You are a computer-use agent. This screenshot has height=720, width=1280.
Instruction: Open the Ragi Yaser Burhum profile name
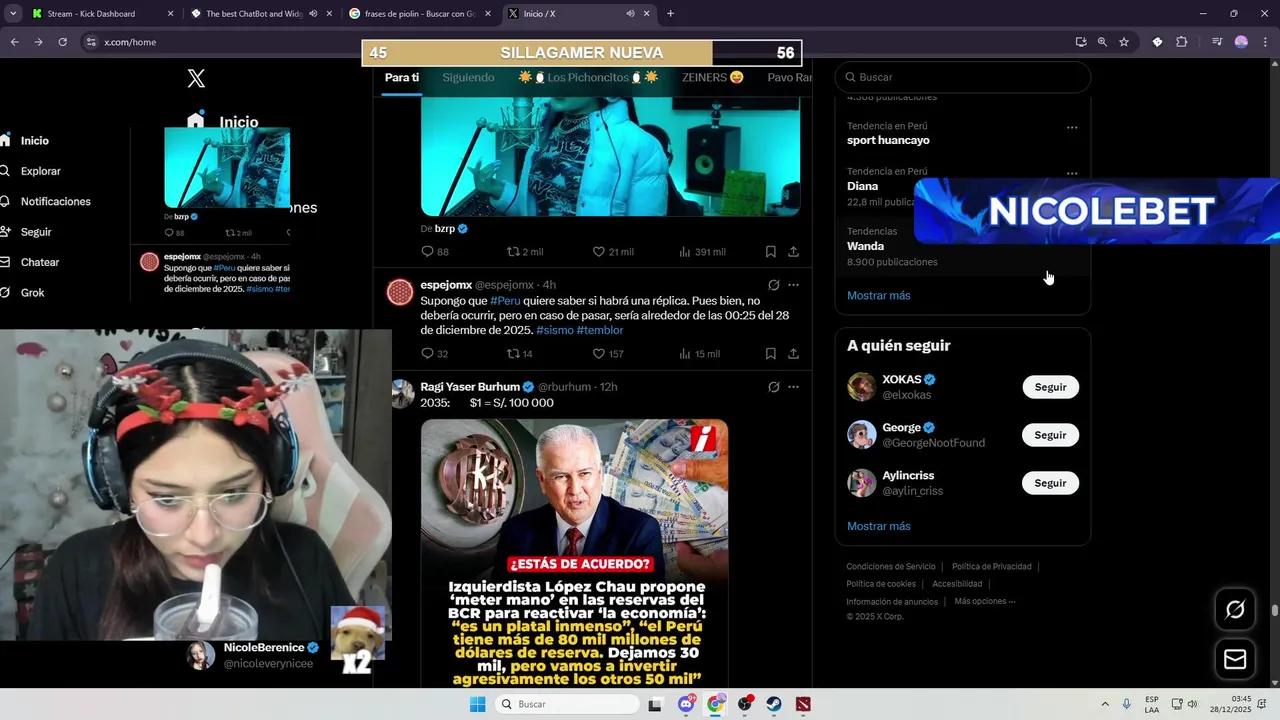click(x=470, y=387)
